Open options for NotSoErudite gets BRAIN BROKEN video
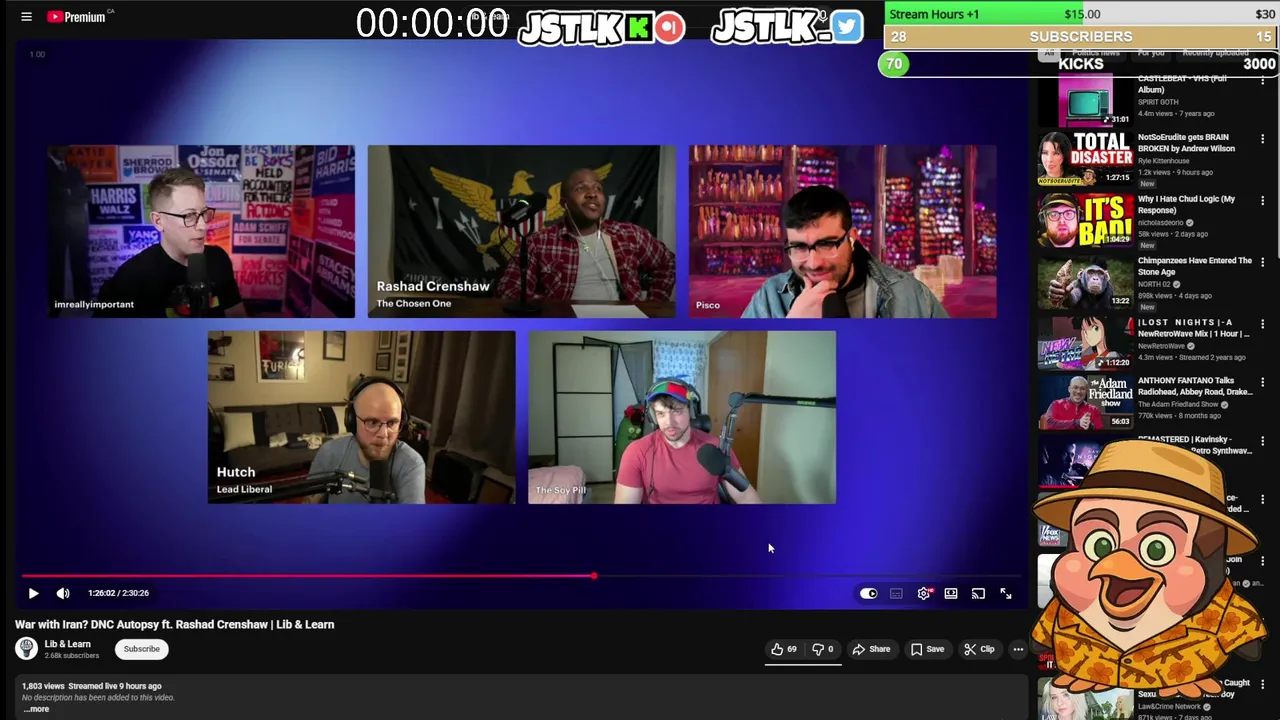The image size is (1280, 720). tap(1262, 139)
